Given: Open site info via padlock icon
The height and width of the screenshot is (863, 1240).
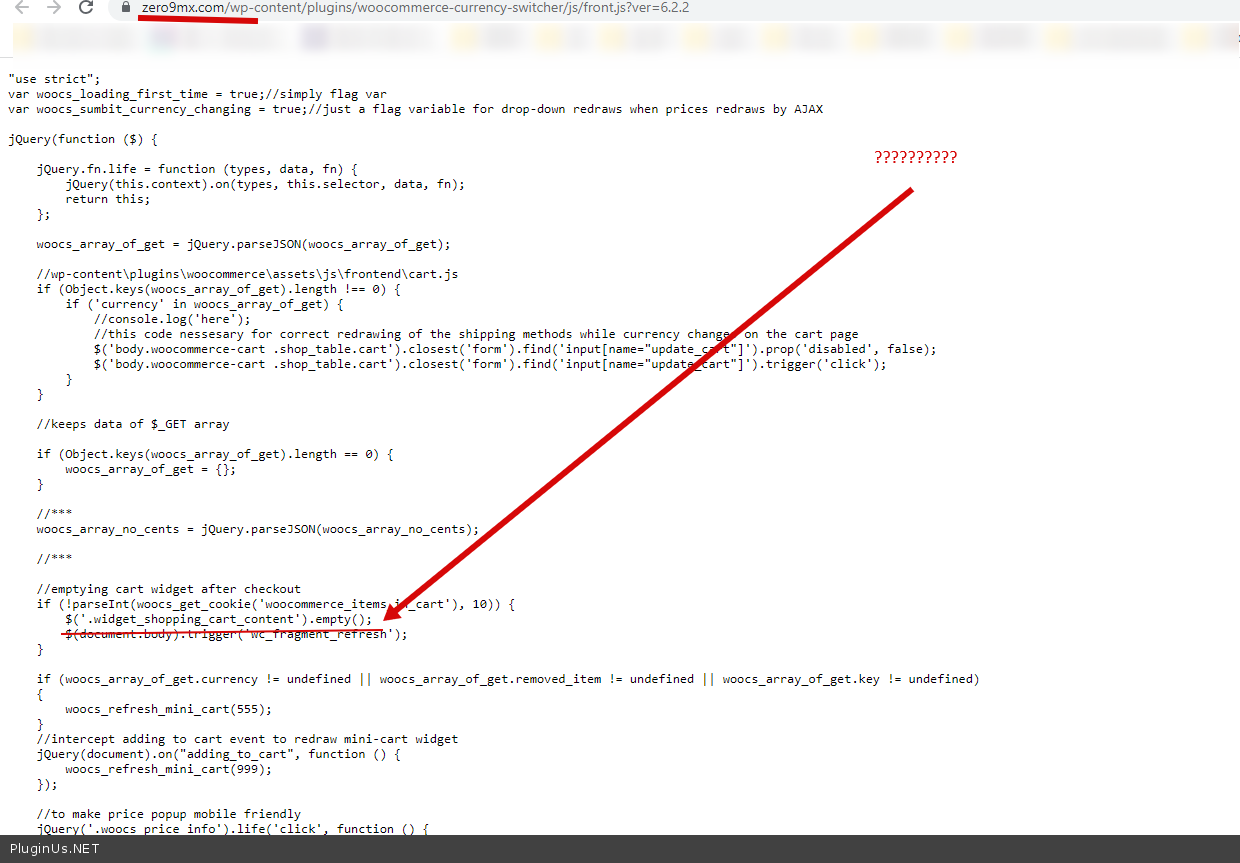Looking at the screenshot, I should click(x=125, y=8).
